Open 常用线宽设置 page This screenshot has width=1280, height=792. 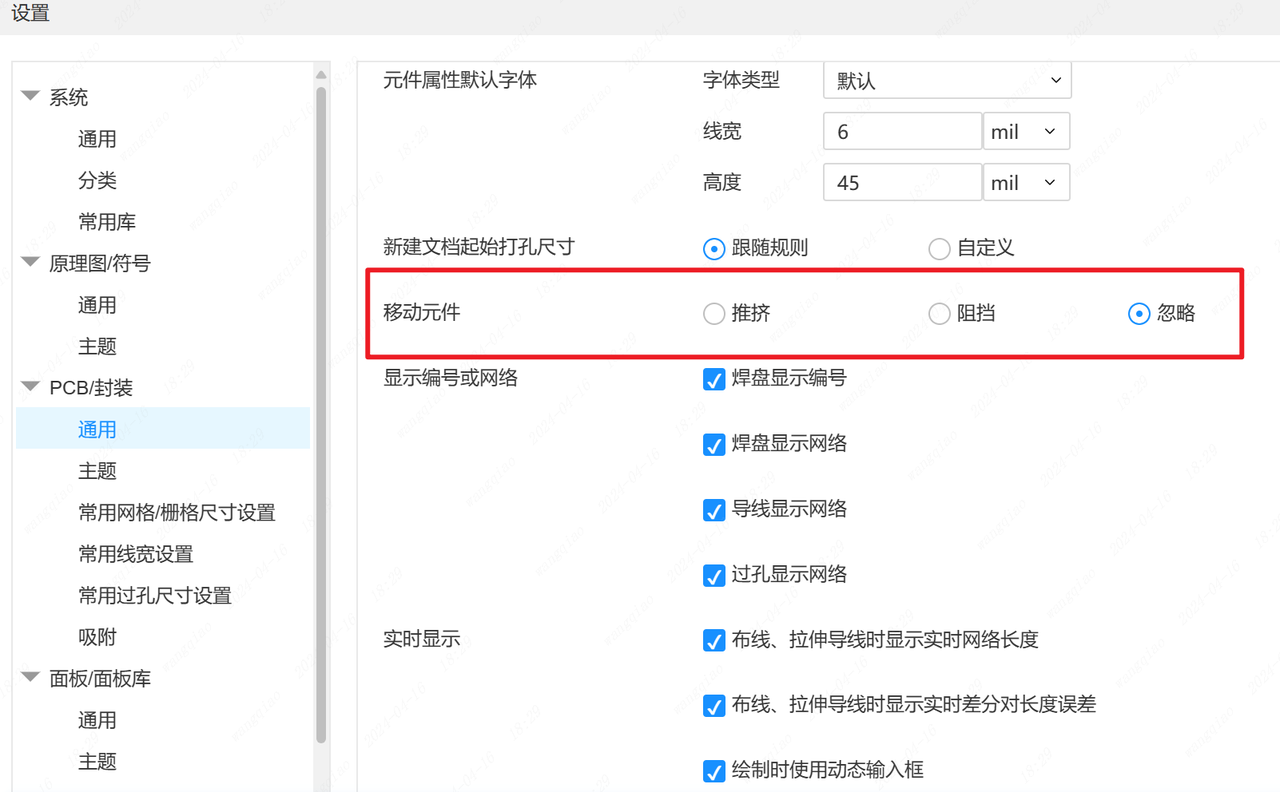coord(136,554)
